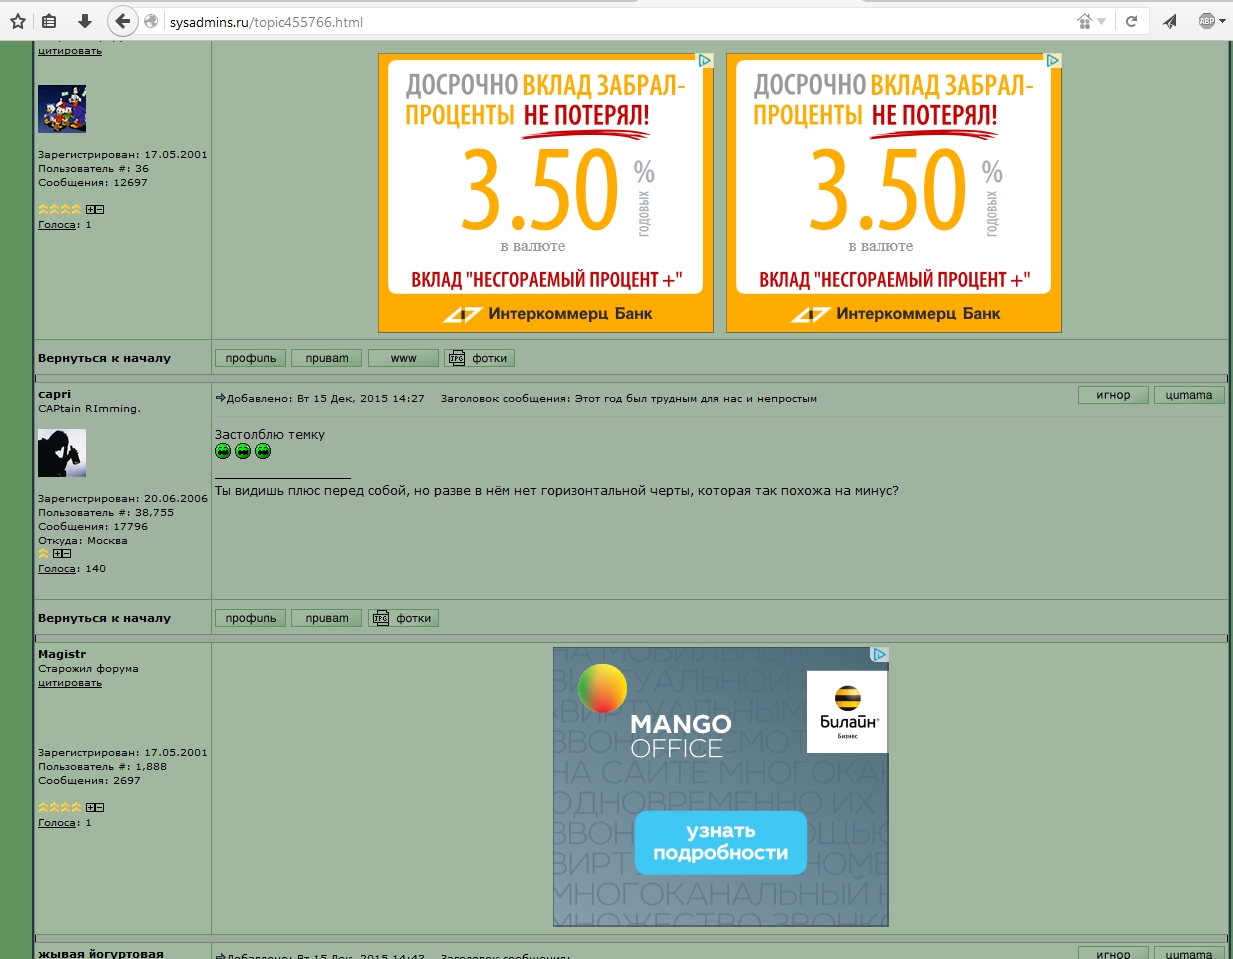This screenshot has height=959, width=1233.
Task: Select 'Старожил форума' text
Action: (88, 669)
